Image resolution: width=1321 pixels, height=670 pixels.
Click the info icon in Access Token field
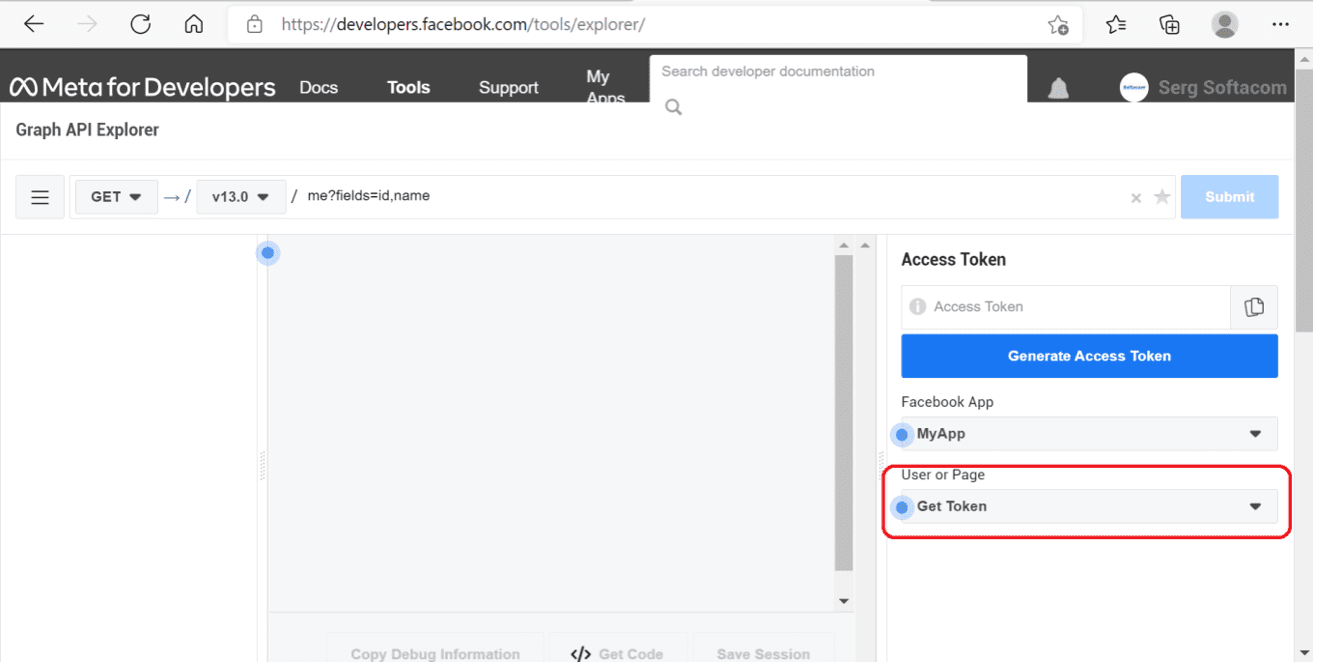(x=918, y=307)
